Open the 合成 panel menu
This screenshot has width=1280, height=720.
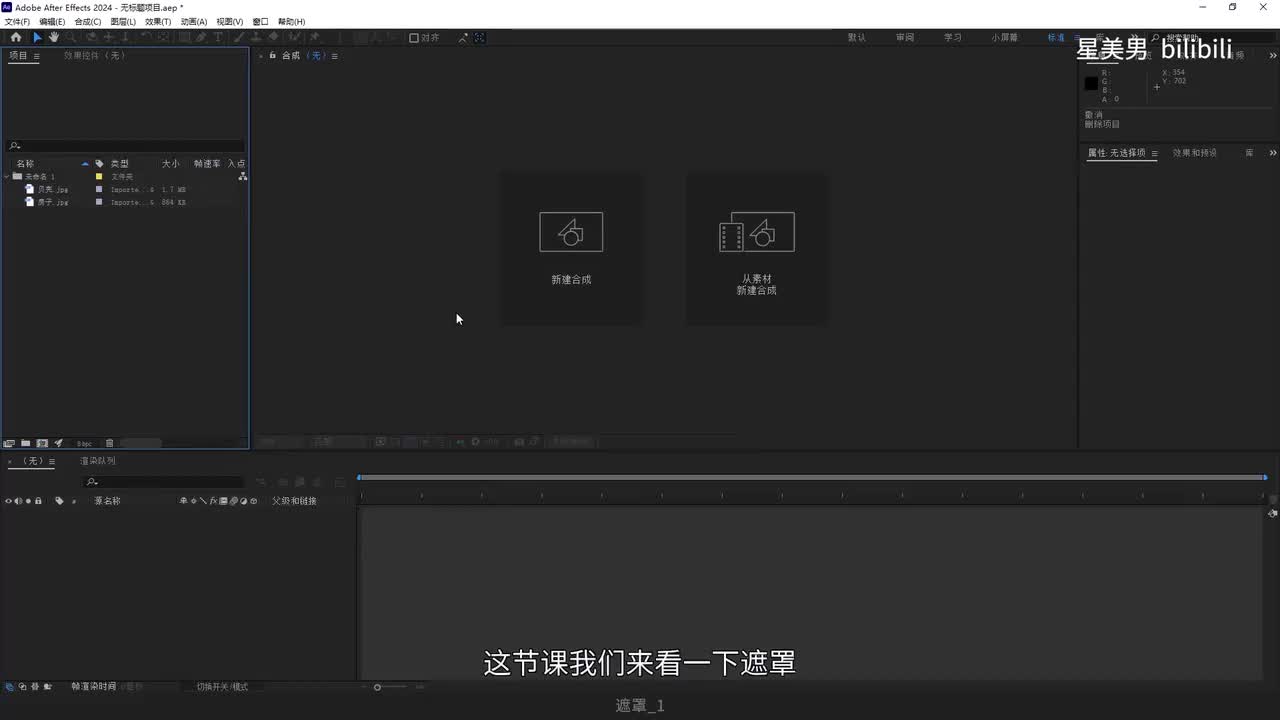click(334, 56)
